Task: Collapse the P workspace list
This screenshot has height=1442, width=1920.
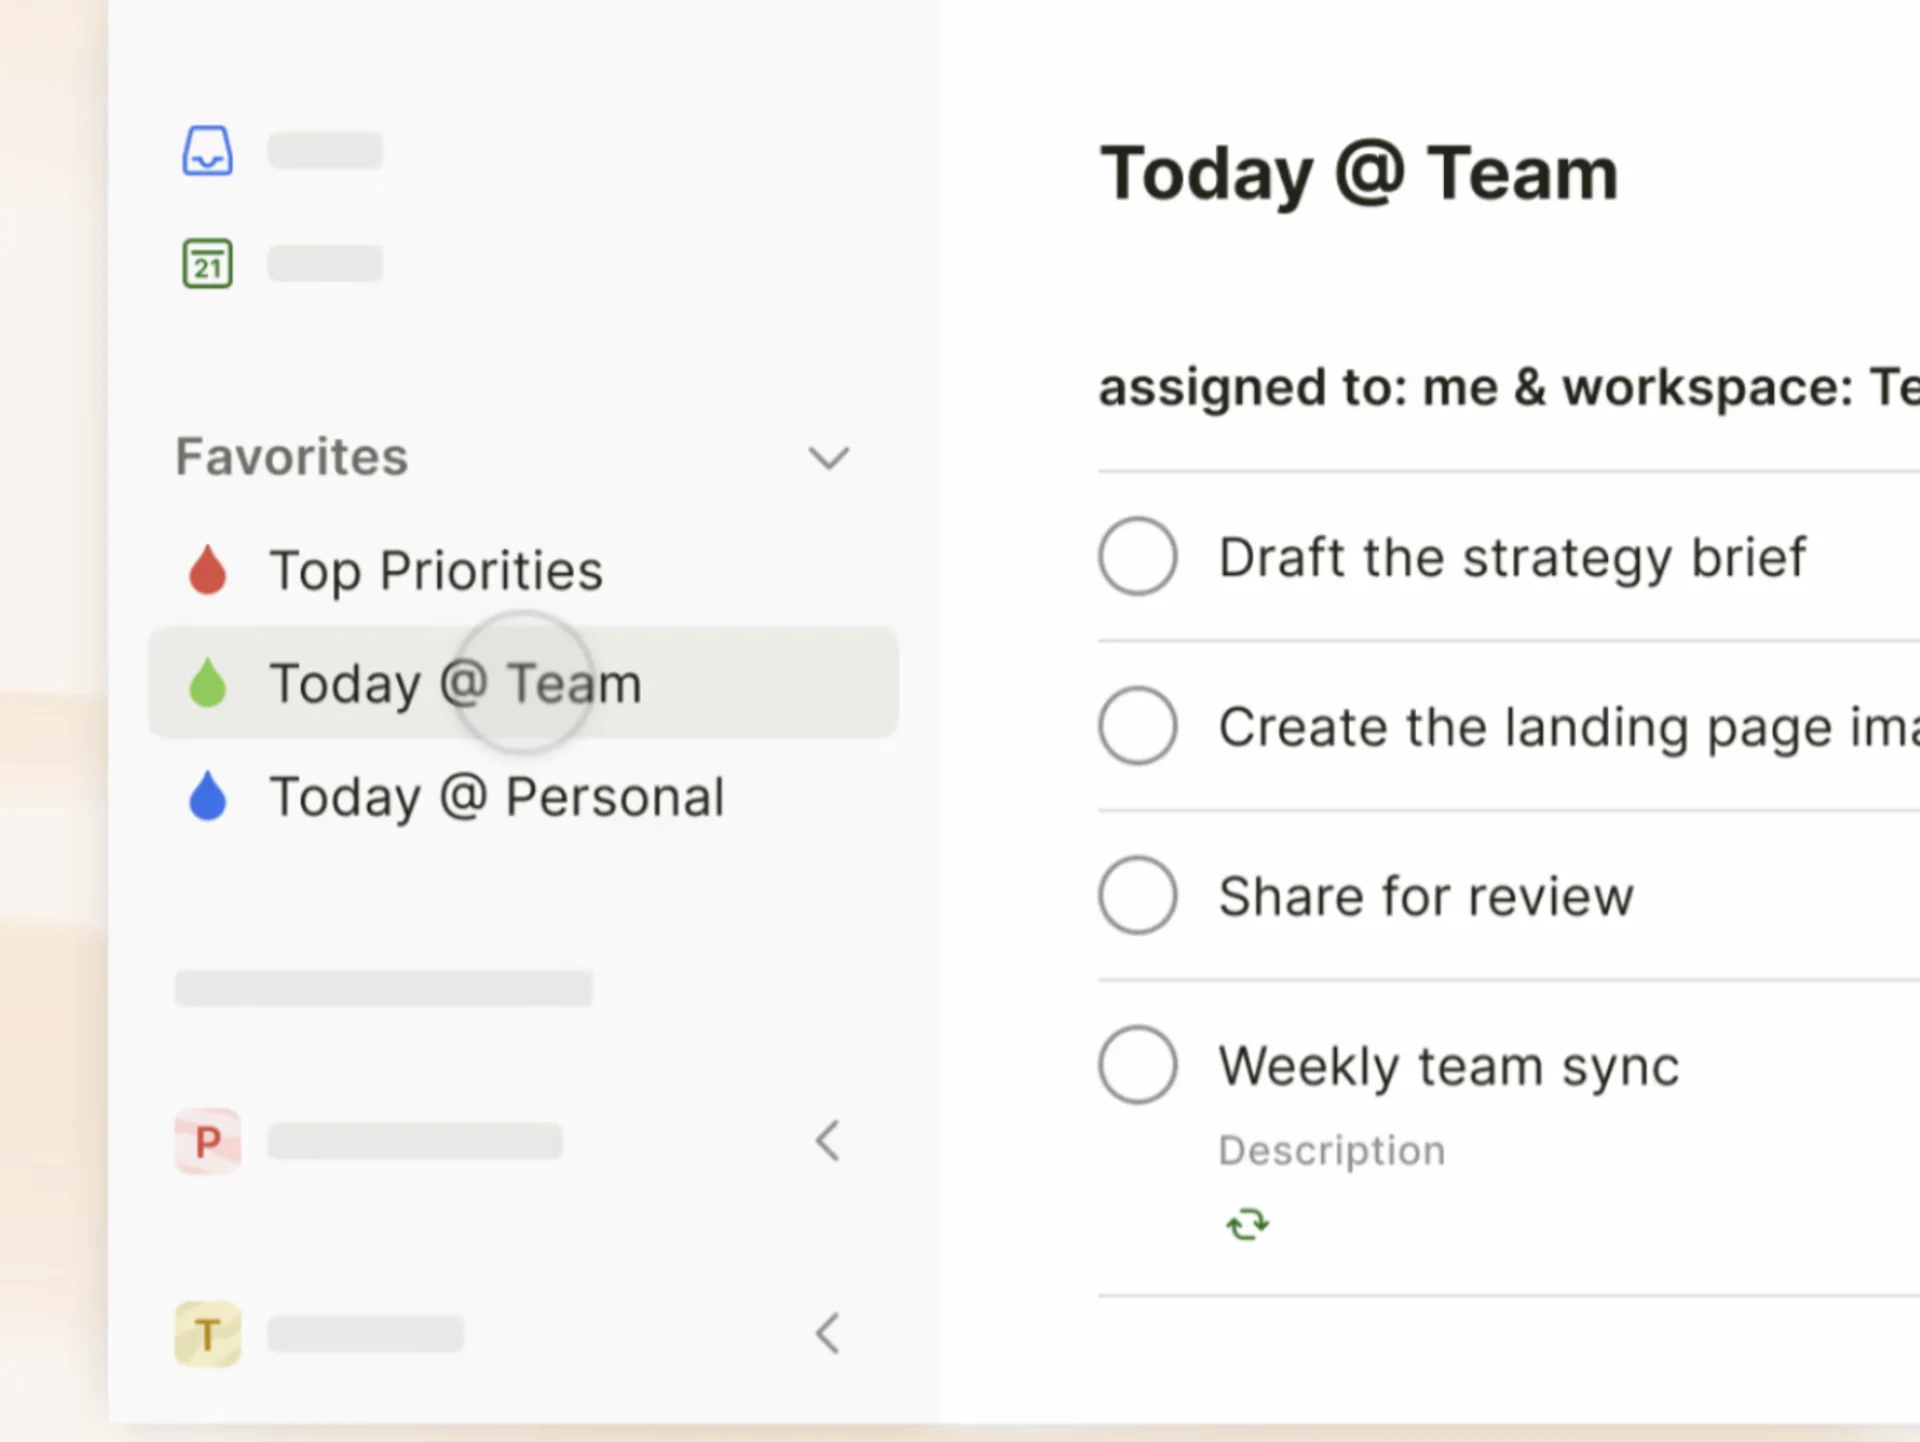Action: click(x=826, y=1141)
